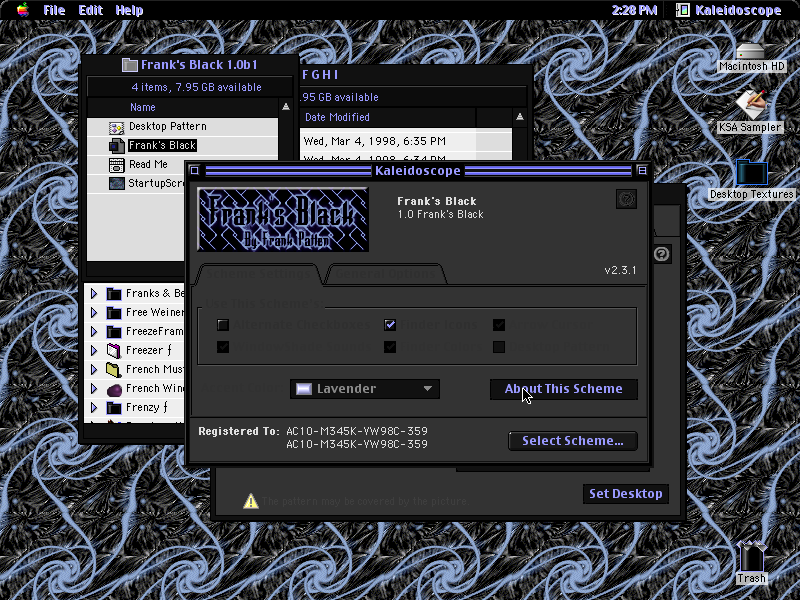Click the Set Desktop button
This screenshot has width=800, height=600.
626,494
